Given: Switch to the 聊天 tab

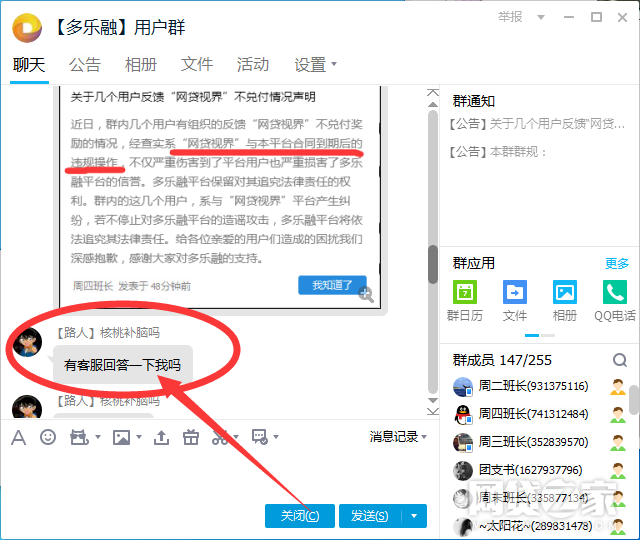Looking at the screenshot, I should point(29,65).
